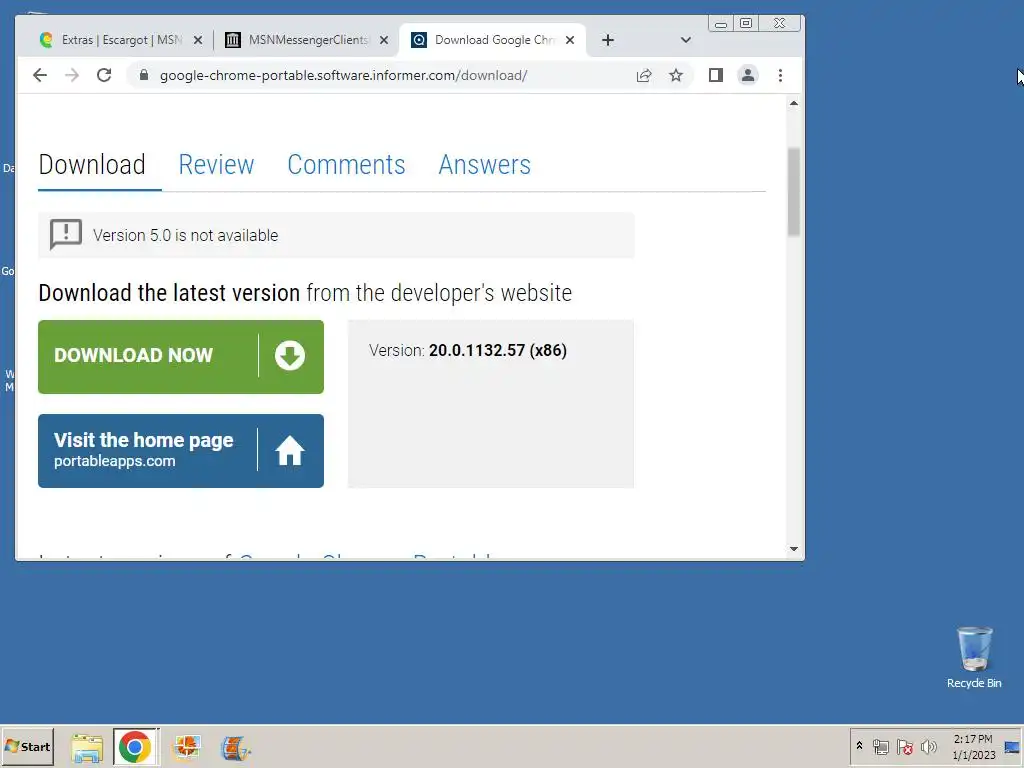Click the page scrollbar up arrow
Screen dimensions: 1024x768
point(793,103)
